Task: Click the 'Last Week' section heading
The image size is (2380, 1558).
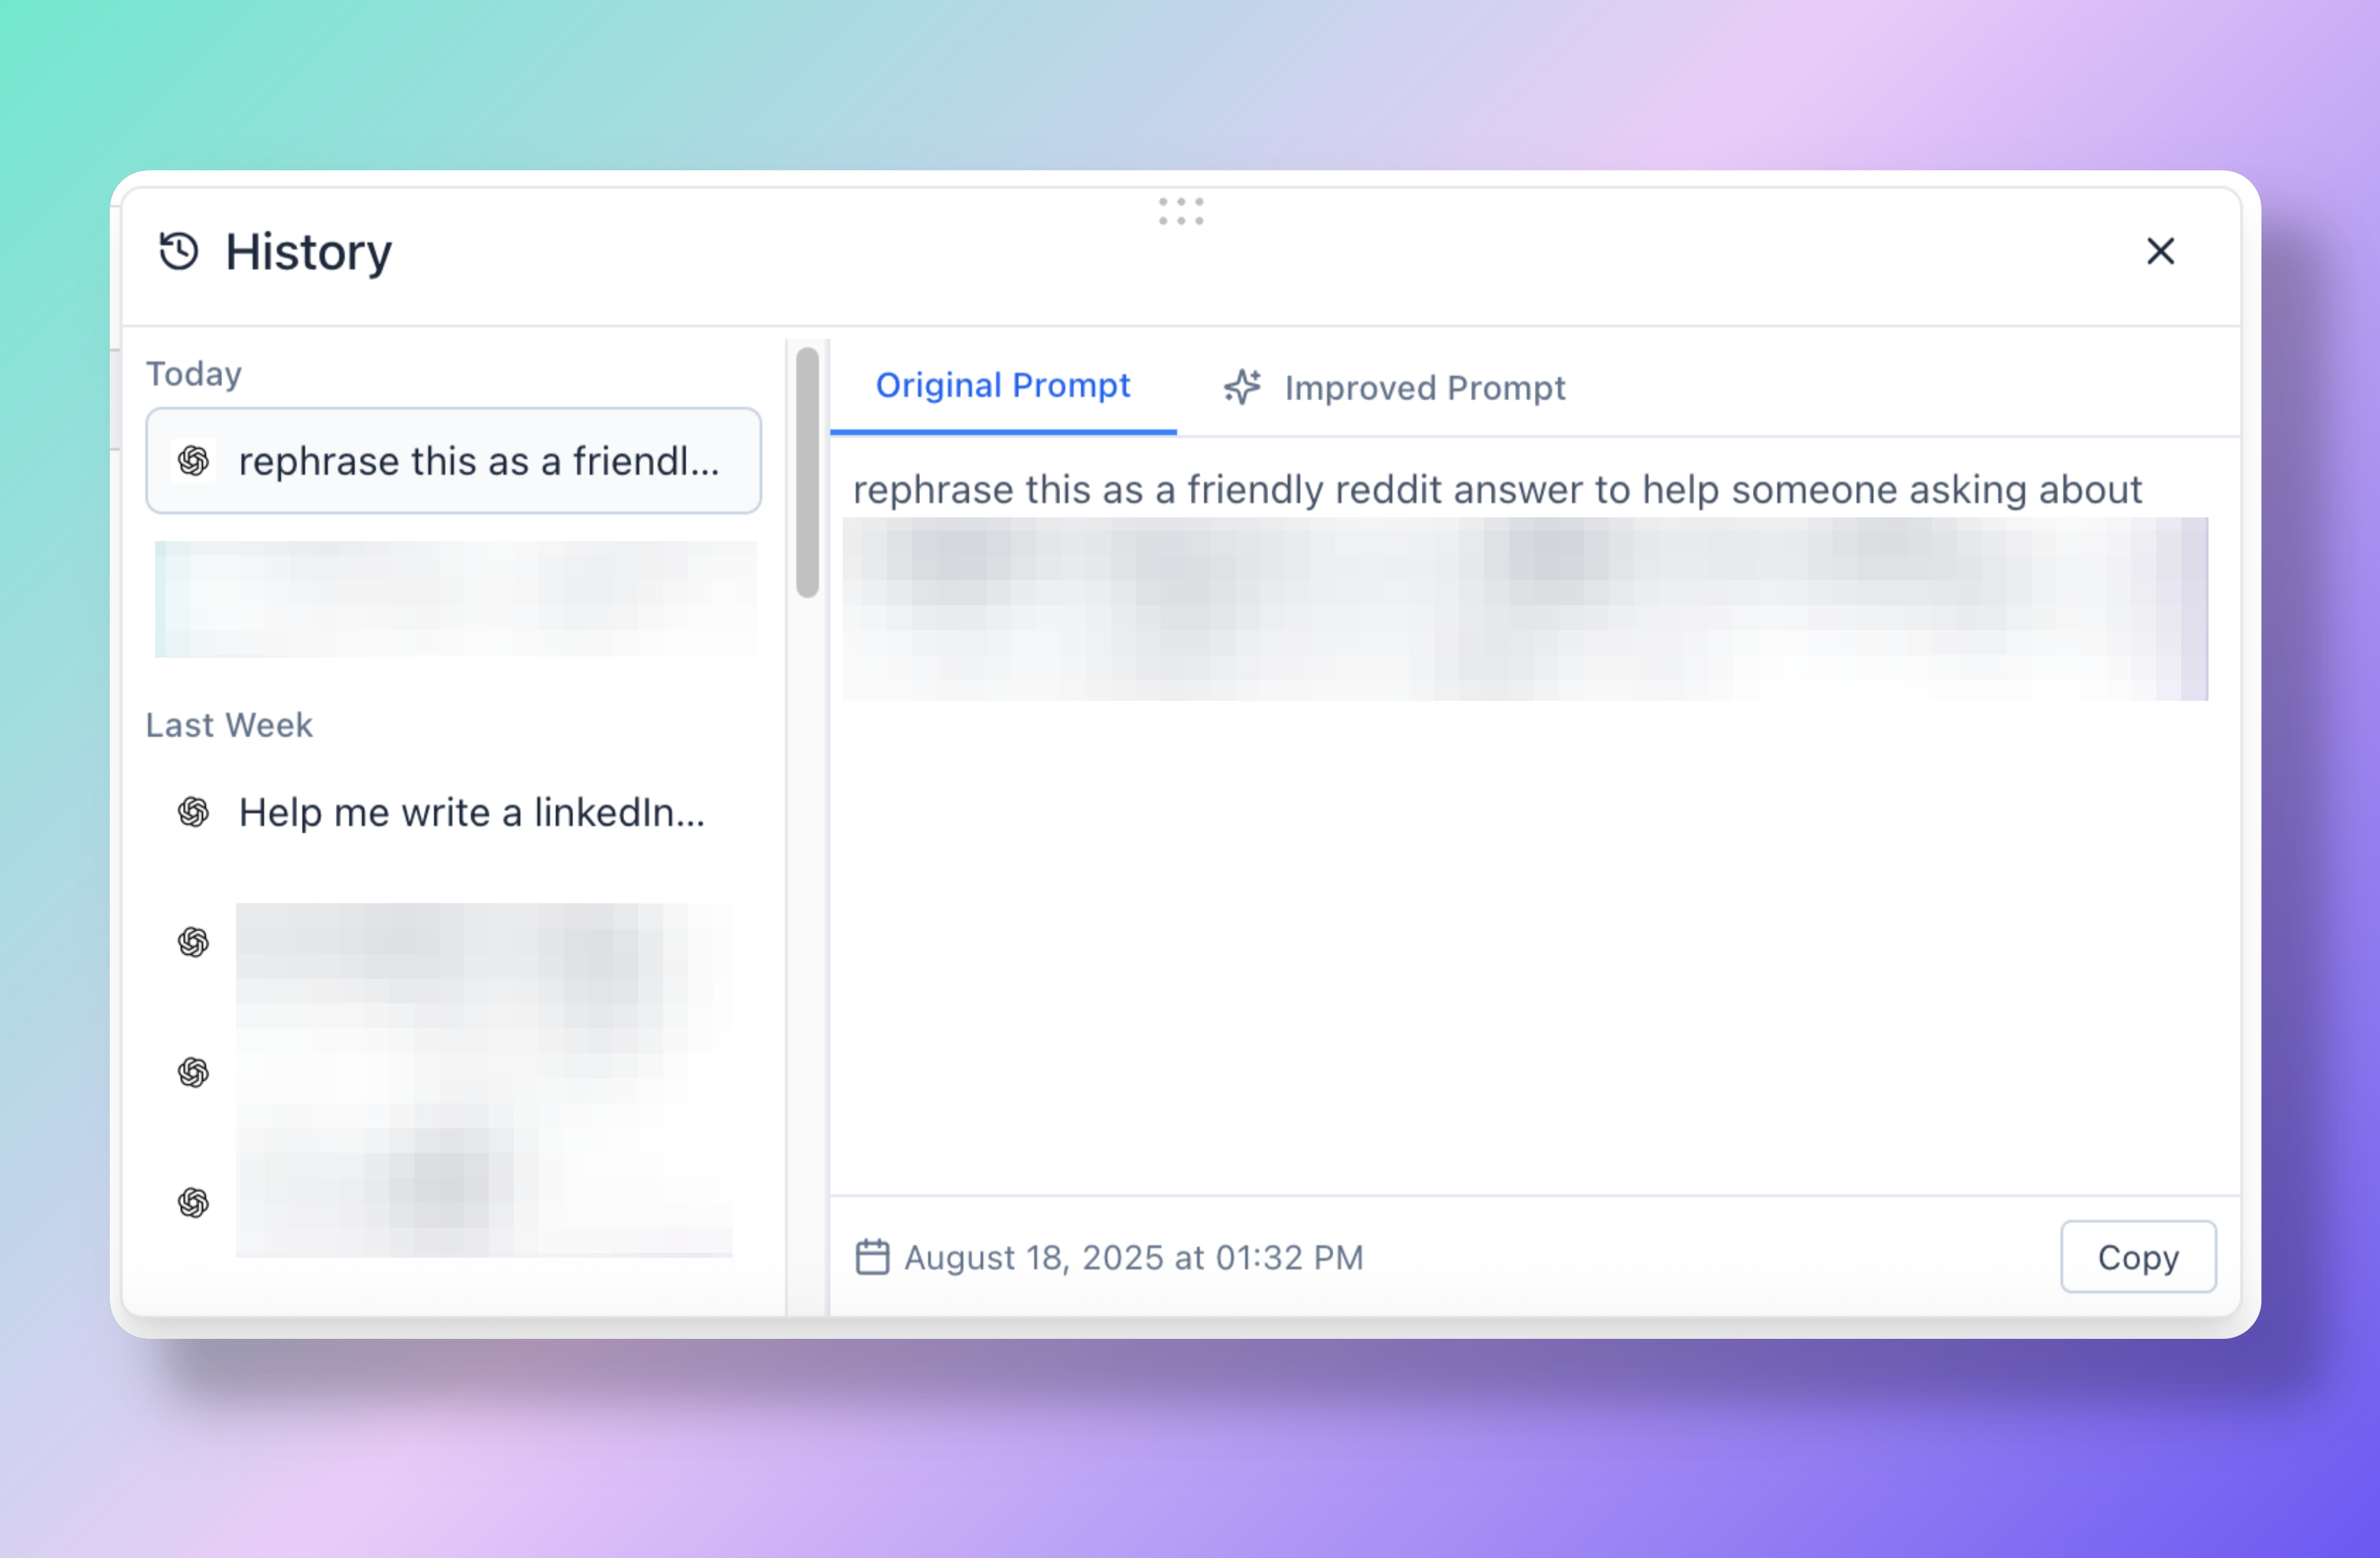Action: point(229,725)
